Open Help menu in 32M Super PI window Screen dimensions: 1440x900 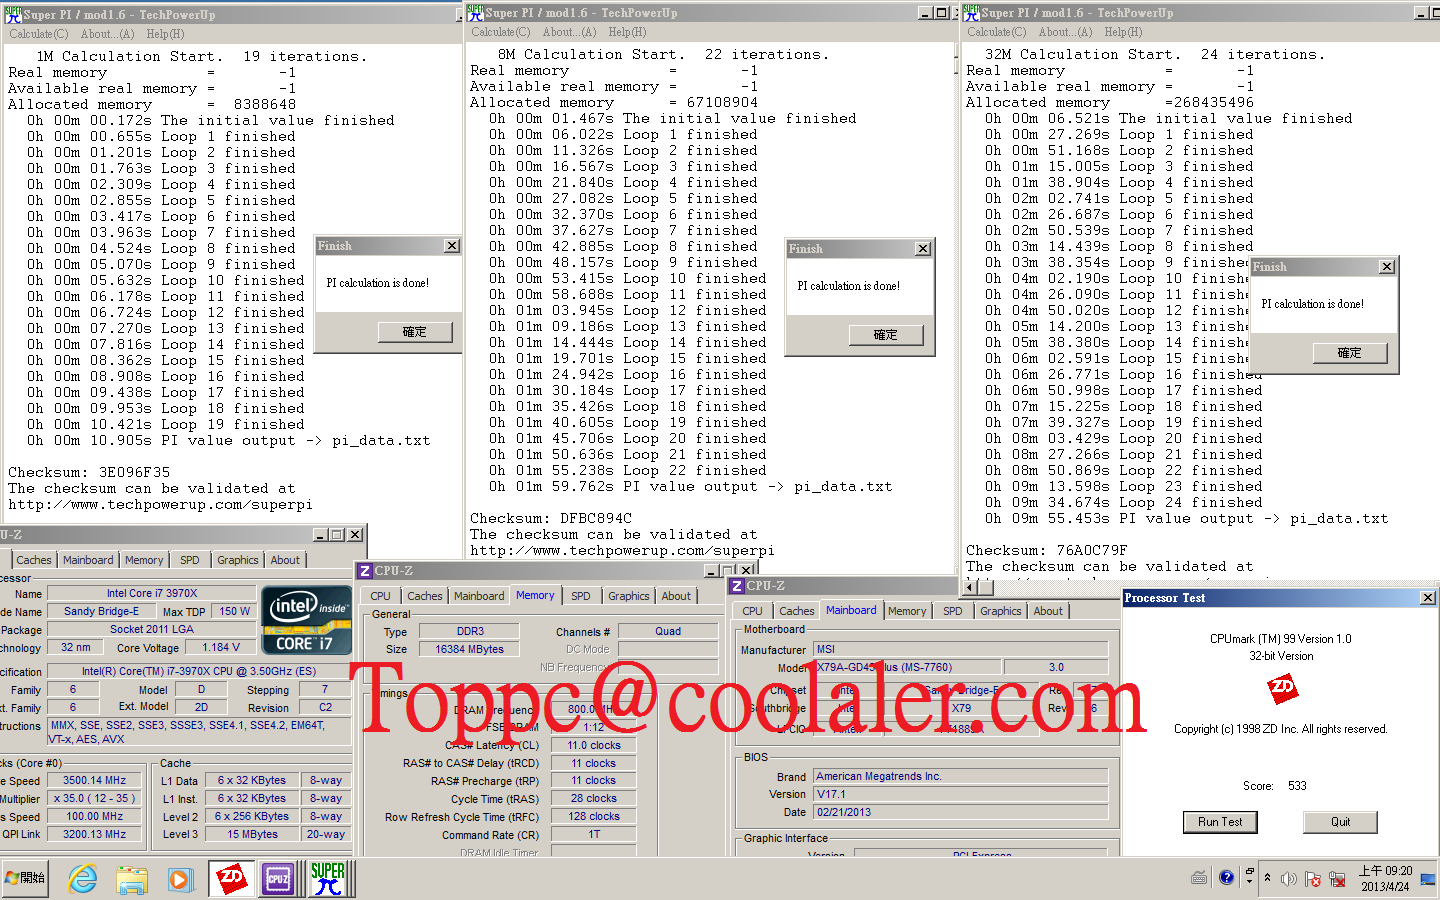[1123, 32]
